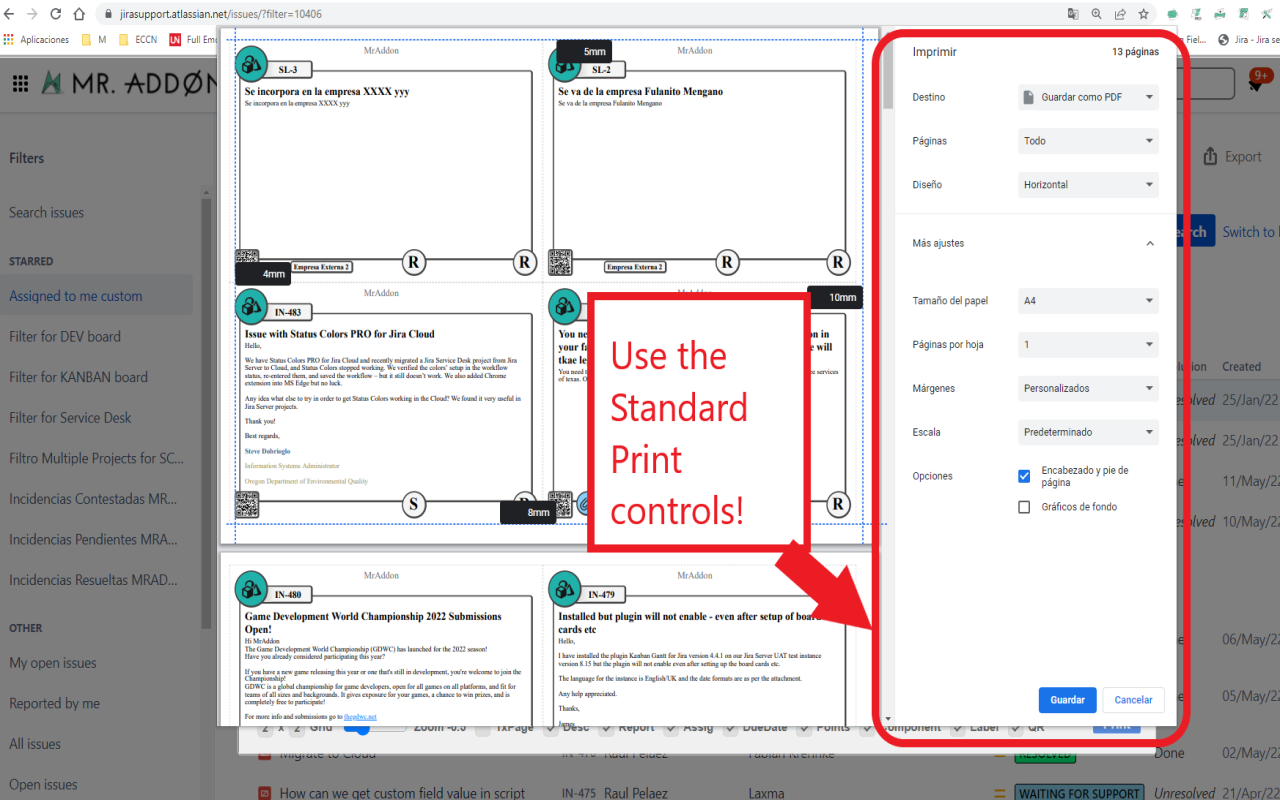
Task: Toggle the Label checkbox in card toolbar
Action: [x=957, y=729]
